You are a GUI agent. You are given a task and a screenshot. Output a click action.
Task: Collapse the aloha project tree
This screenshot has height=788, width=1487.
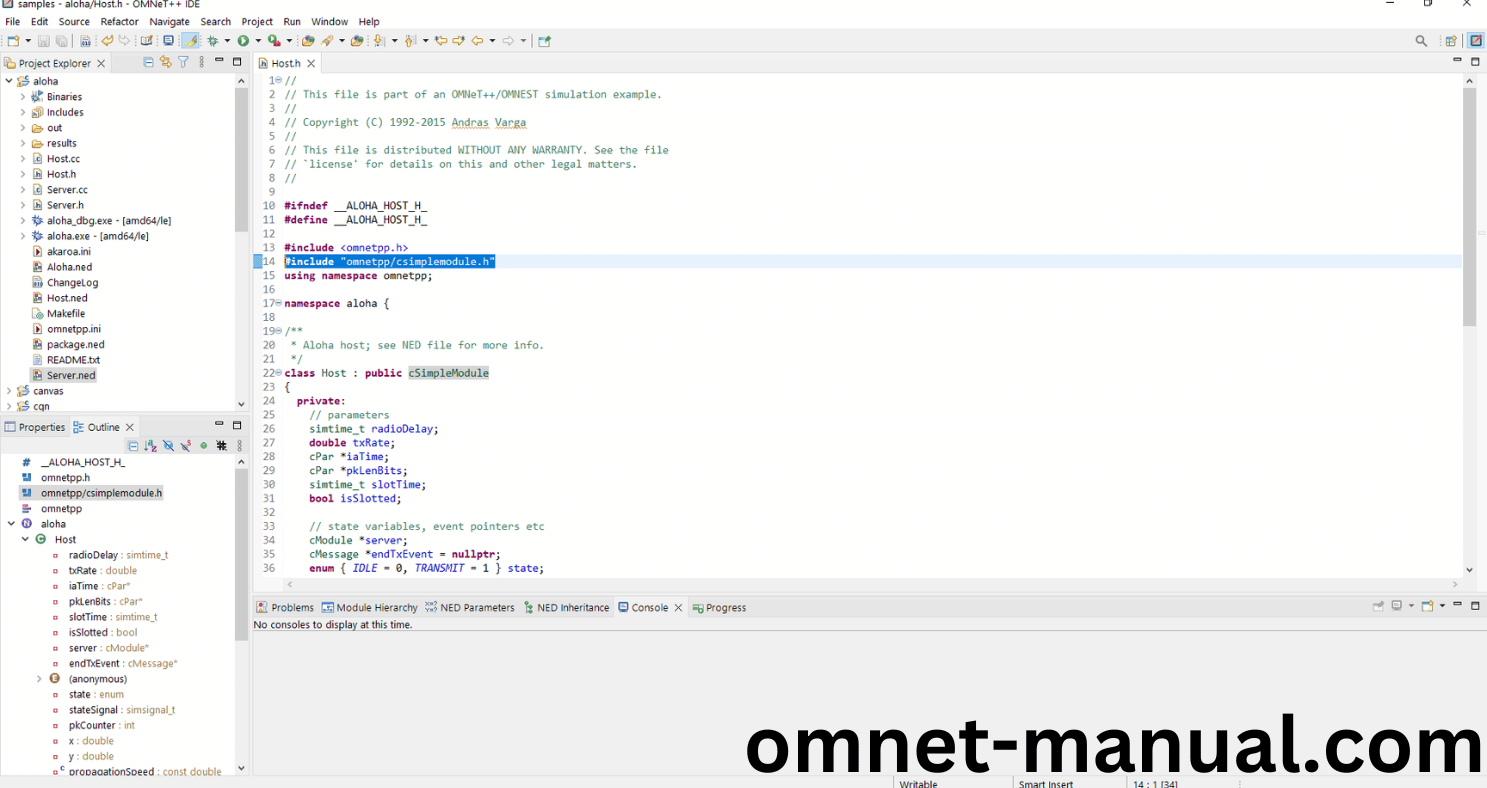click(8, 80)
